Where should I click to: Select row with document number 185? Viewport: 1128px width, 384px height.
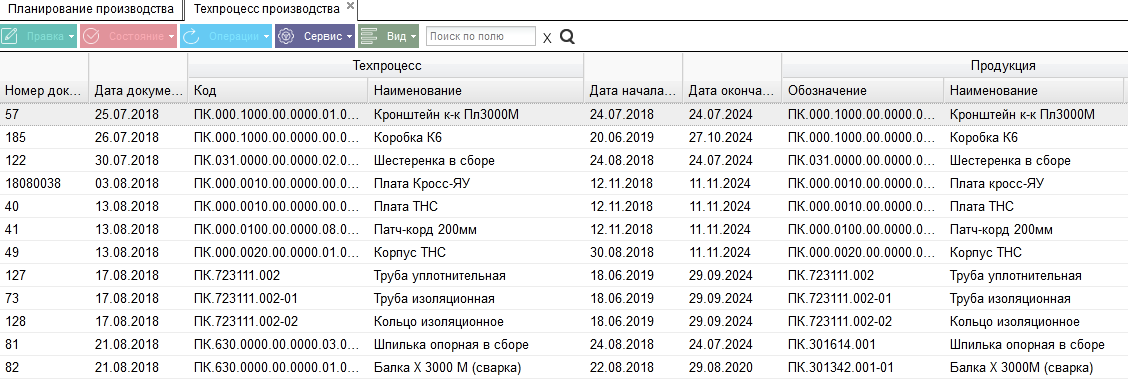tap(564, 137)
